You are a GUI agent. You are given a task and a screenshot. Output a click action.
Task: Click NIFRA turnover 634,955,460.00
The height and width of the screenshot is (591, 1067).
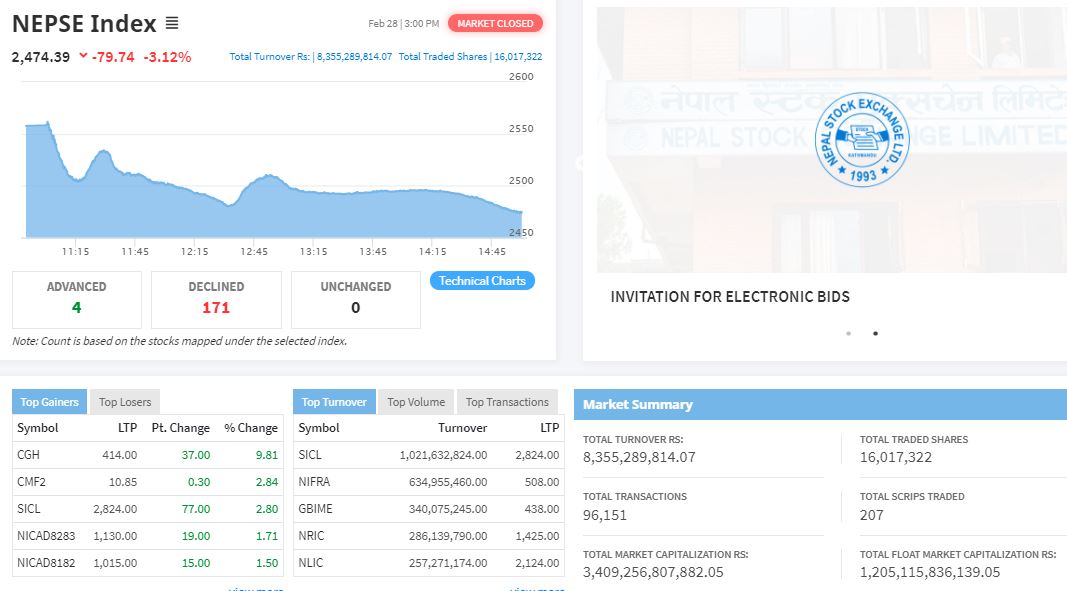click(x=448, y=482)
